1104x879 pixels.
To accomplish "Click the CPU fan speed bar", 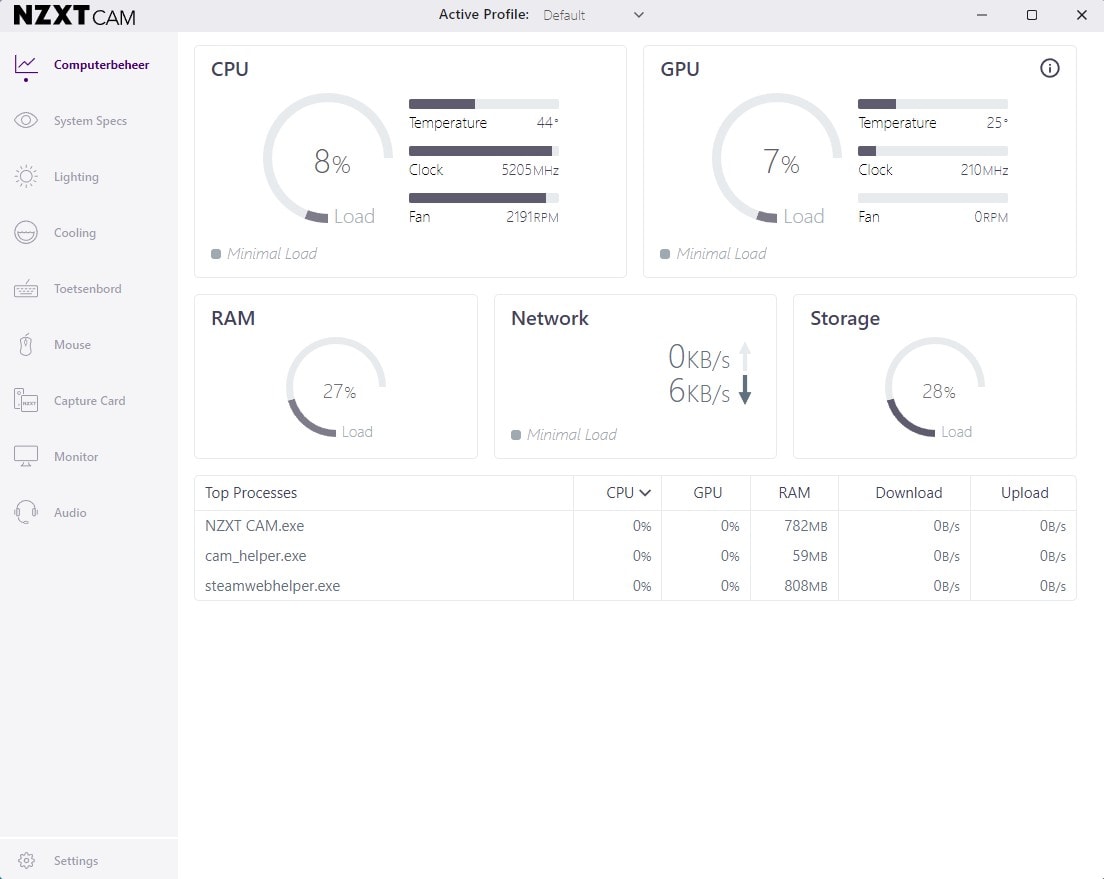I will point(484,198).
